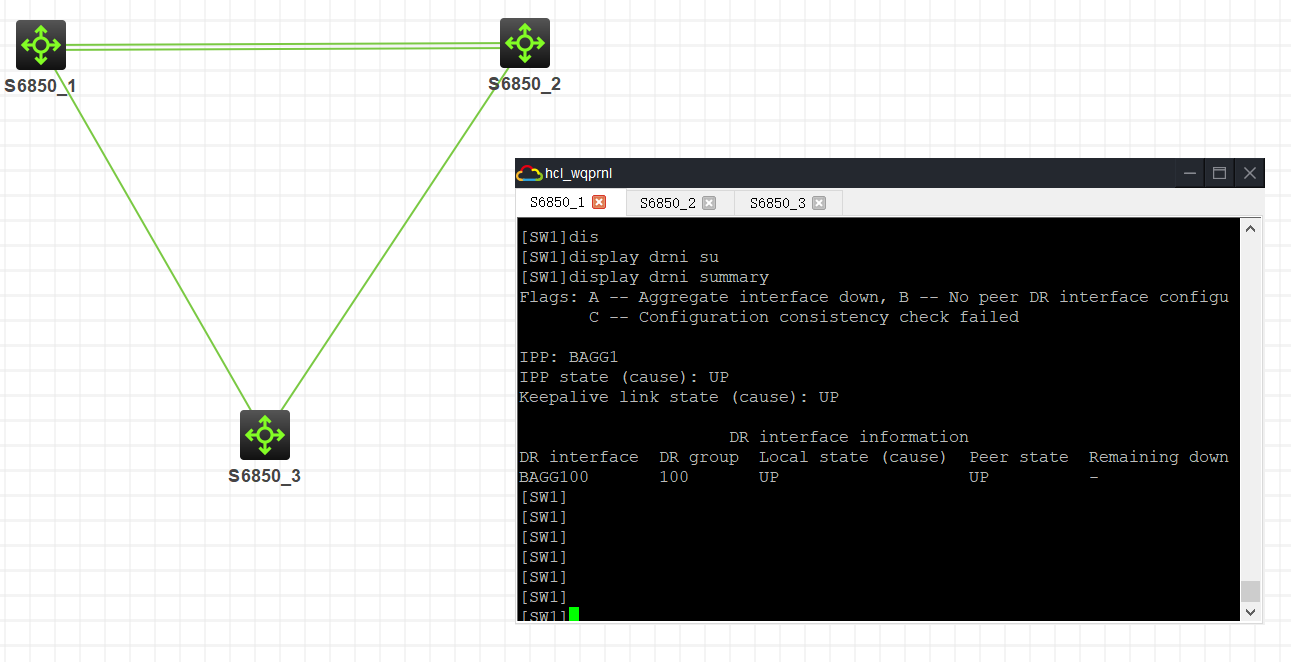Click the 'DR group' column header
The image size is (1291, 662).
coord(699,457)
